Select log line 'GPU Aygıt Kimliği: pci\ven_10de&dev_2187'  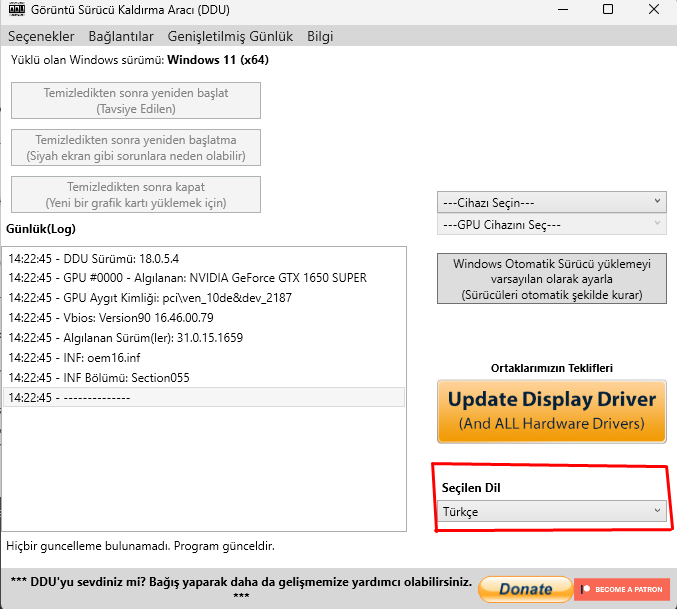204,298
